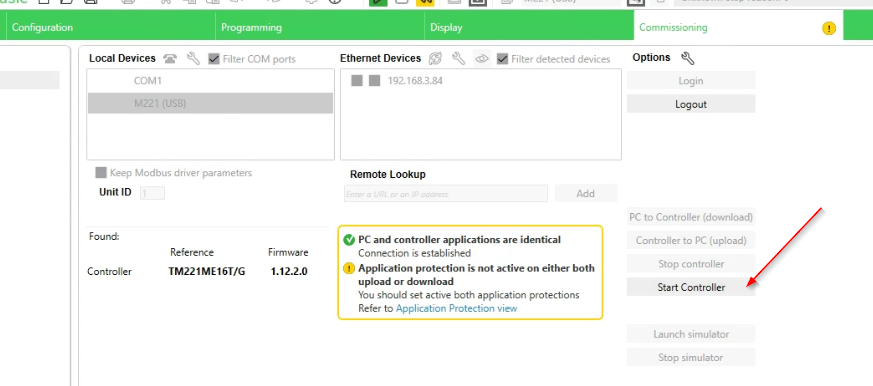873x386 pixels.
Task: Select COM1 in the Local Devices list
Action: coord(210,81)
